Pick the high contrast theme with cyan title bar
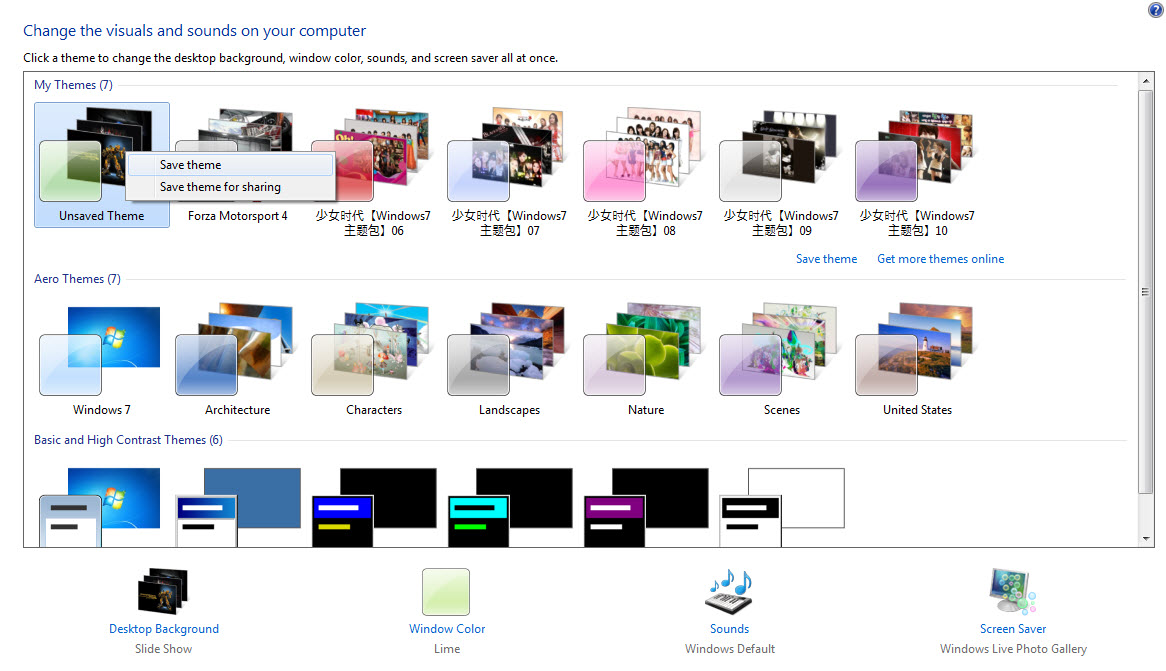 tap(510, 507)
